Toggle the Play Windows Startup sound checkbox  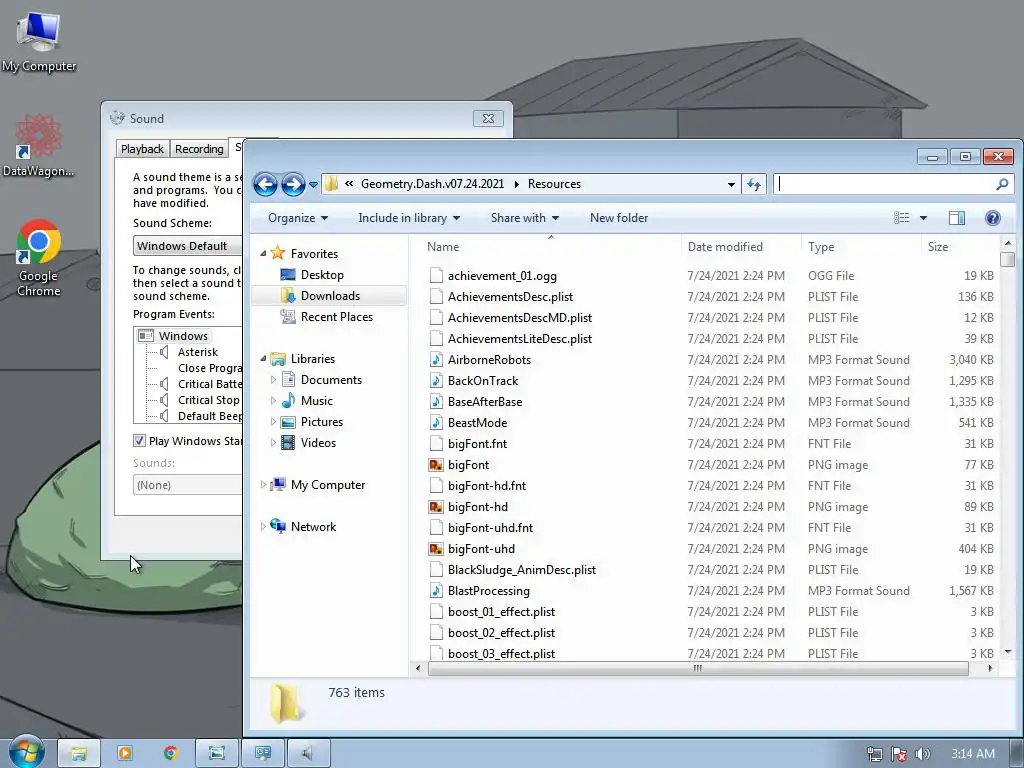point(139,441)
